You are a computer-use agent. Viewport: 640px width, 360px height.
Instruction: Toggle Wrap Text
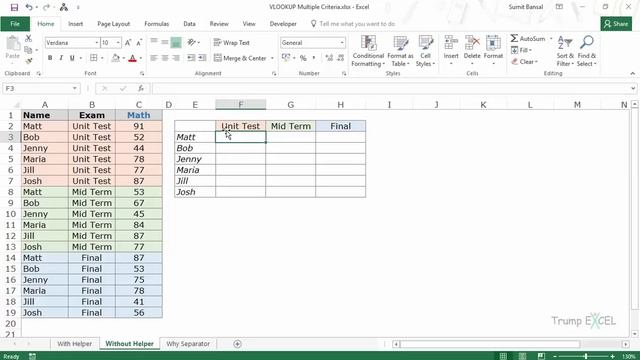[x=231, y=42]
